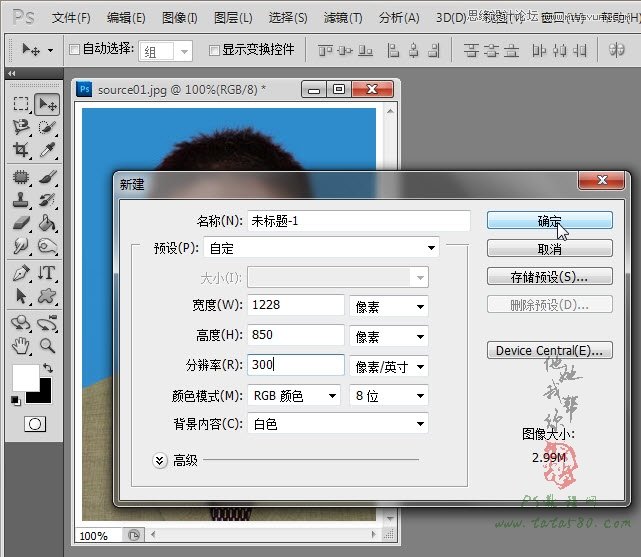641x557 pixels.
Task: Open the 选择(S) menu
Action: pos(288,18)
